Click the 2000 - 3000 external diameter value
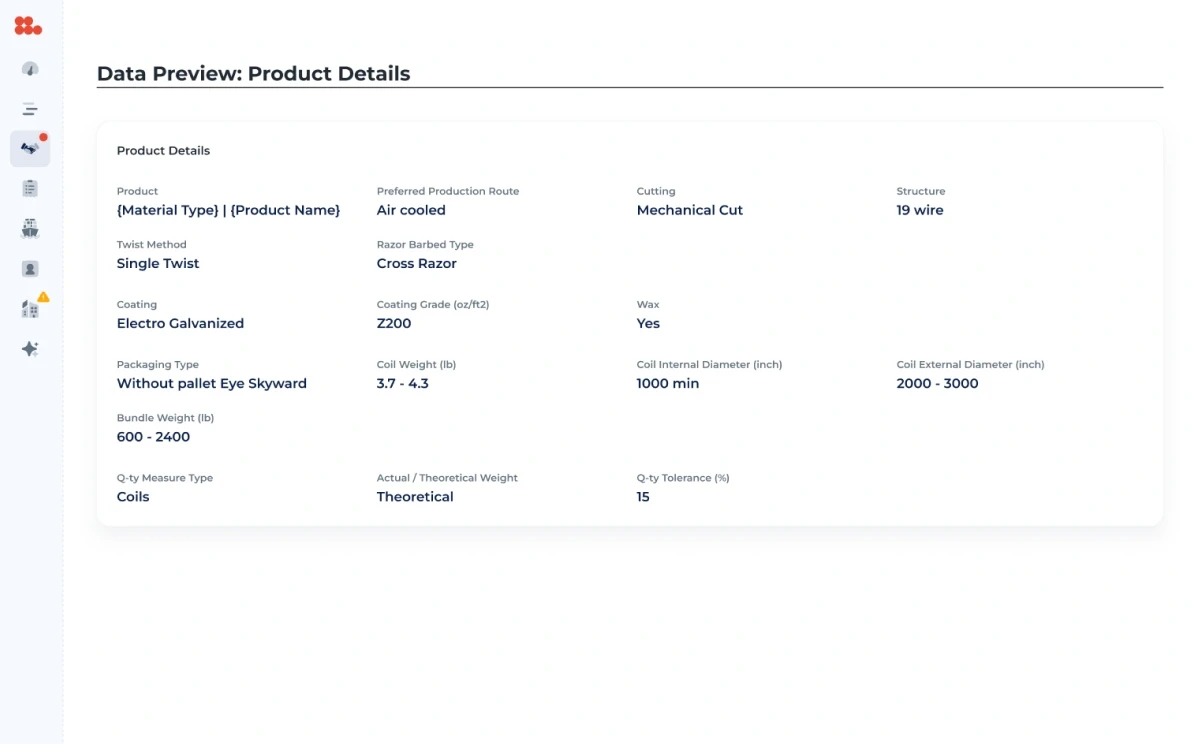Viewport: 1194px width, 744px height. (937, 384)
